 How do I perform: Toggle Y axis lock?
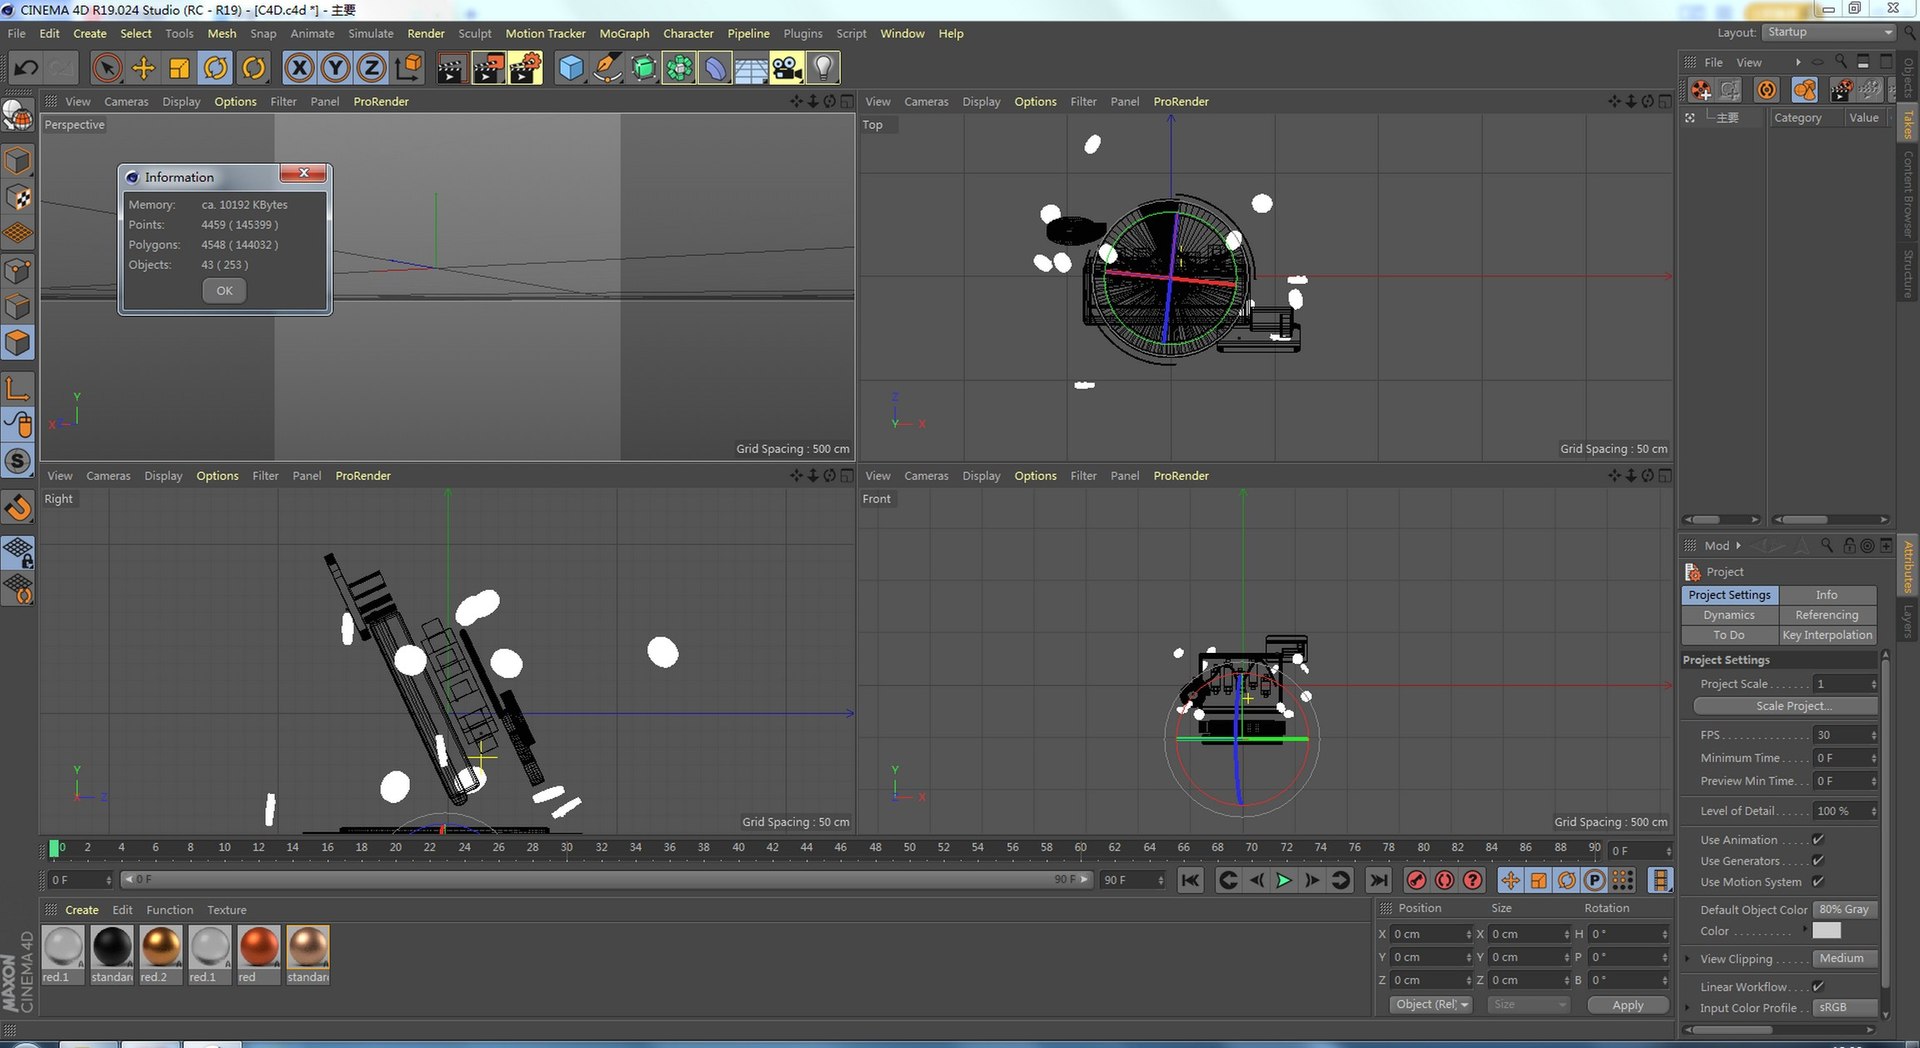pos(335,68)
